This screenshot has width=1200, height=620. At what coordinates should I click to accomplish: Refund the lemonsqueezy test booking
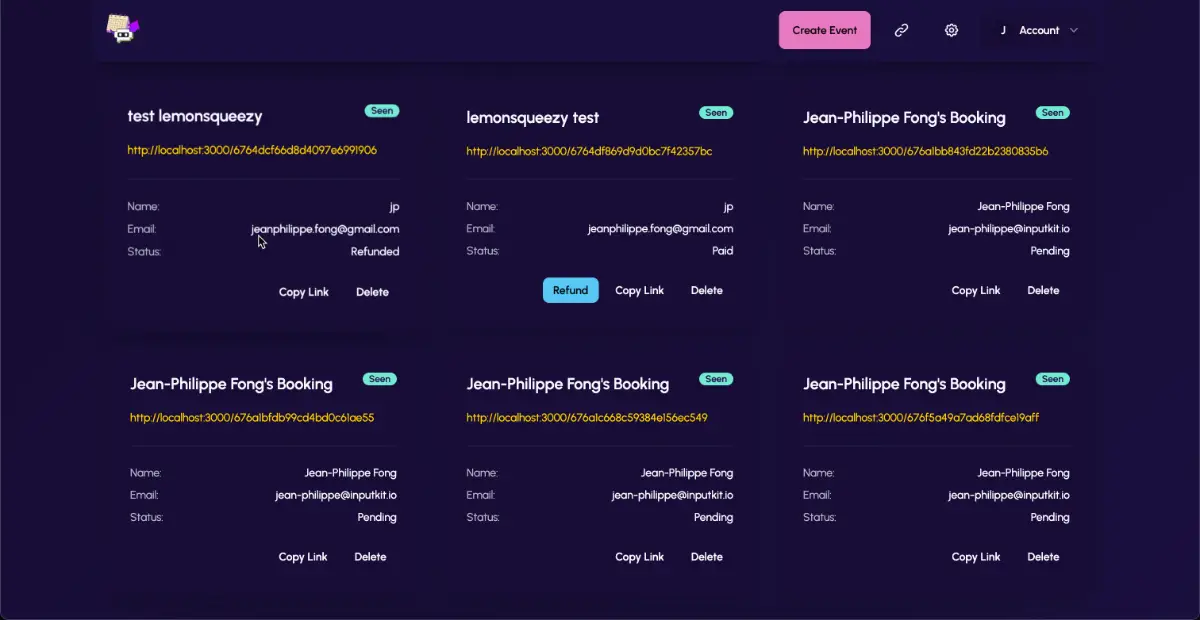[x=570, y=290]
